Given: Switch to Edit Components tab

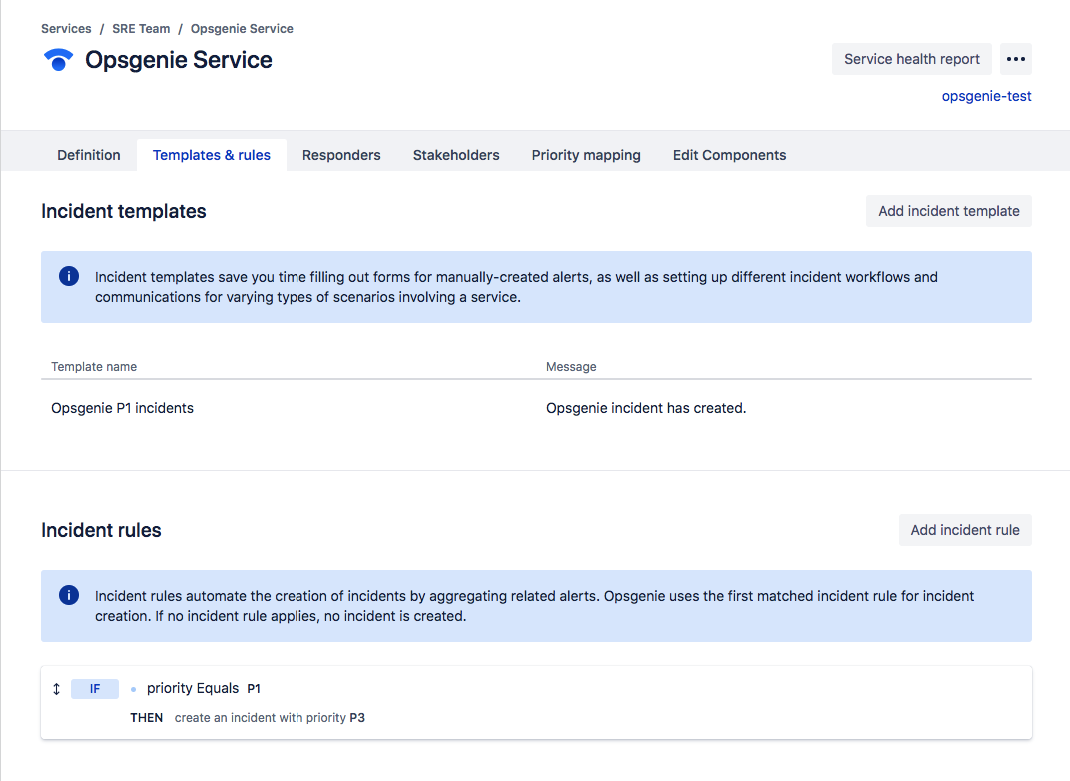Looking at the screenshot, I should tap(729, 155).
